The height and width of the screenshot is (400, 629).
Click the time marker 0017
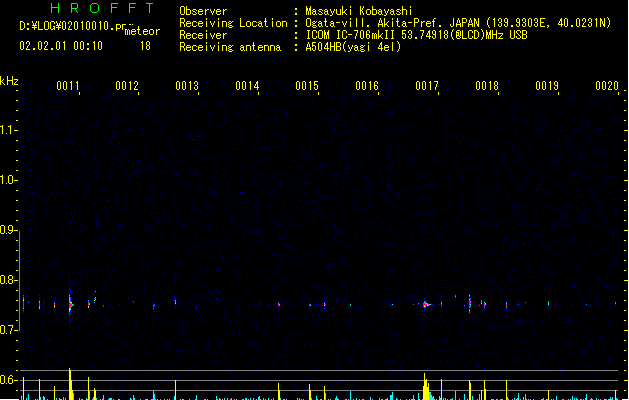click(x=427, y=85)
